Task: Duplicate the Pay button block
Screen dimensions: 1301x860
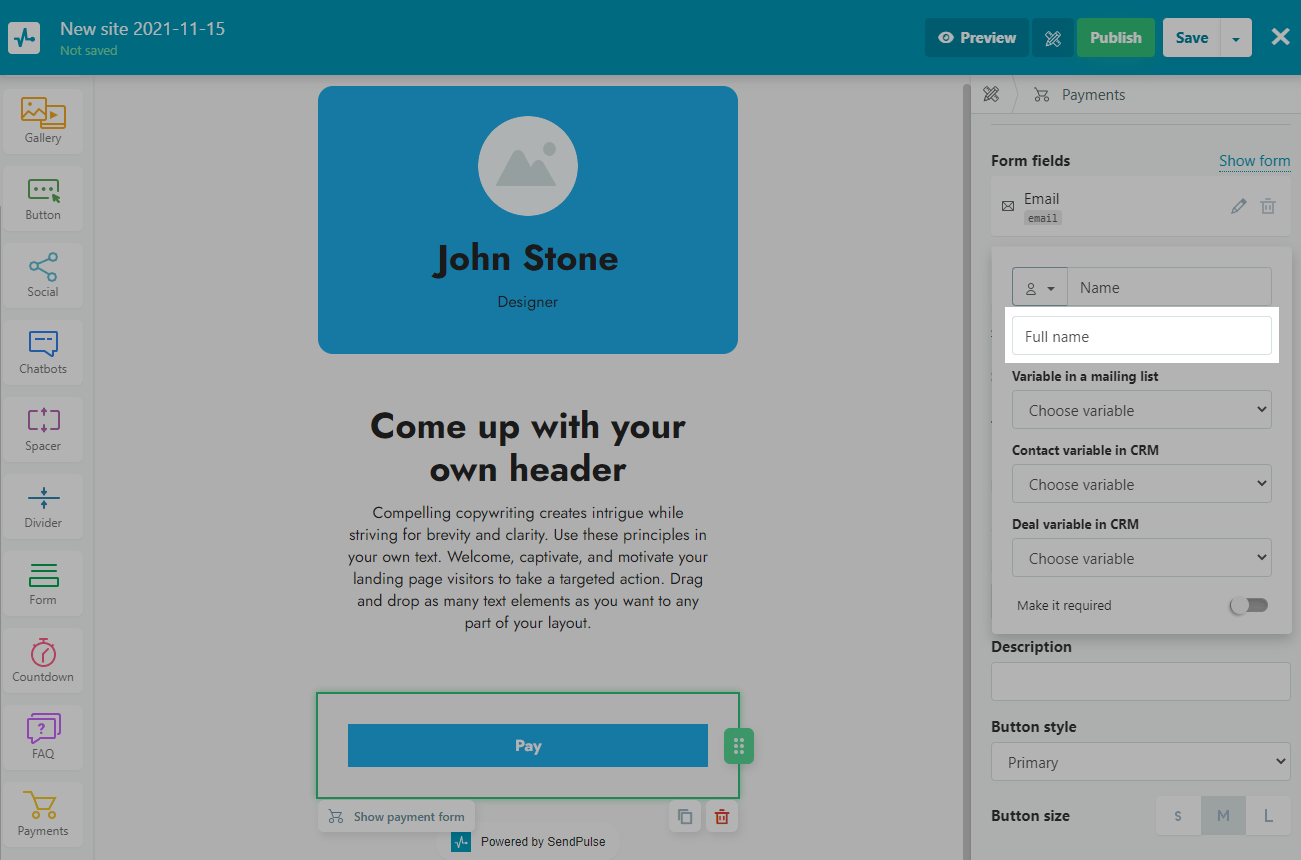Action: 685,816
